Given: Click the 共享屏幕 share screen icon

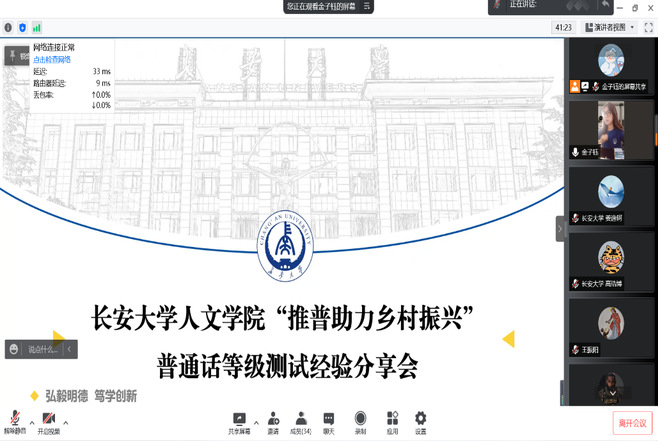Looking at the screenshot, I should click(x=239, y=420).
